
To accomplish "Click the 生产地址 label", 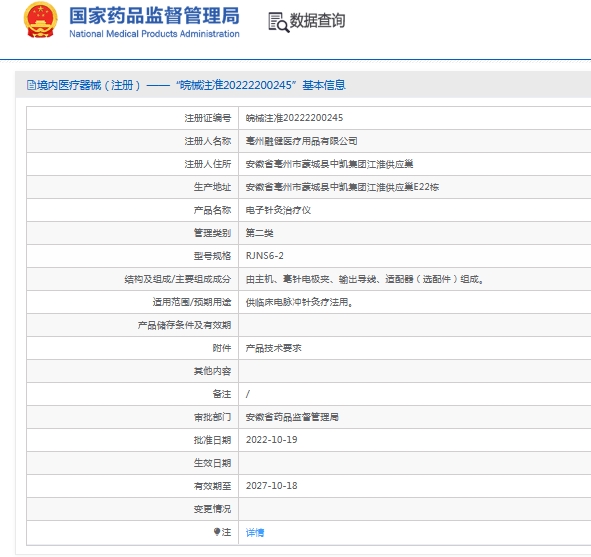I will click(x=212, y=187).
